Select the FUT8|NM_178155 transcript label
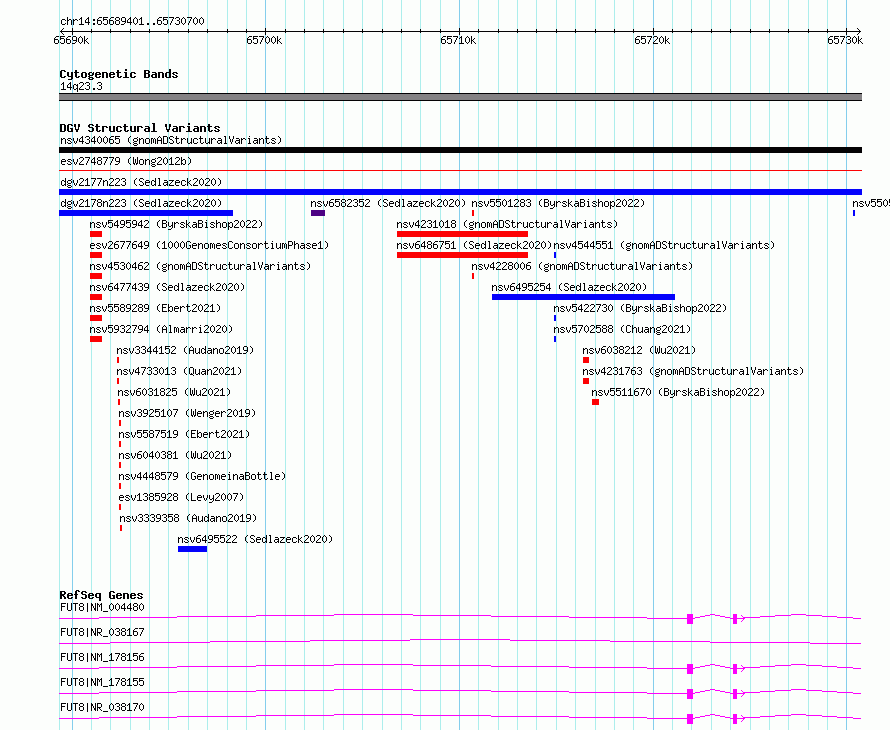Screen dimensions: 890x730 click(x=102, y=682)
